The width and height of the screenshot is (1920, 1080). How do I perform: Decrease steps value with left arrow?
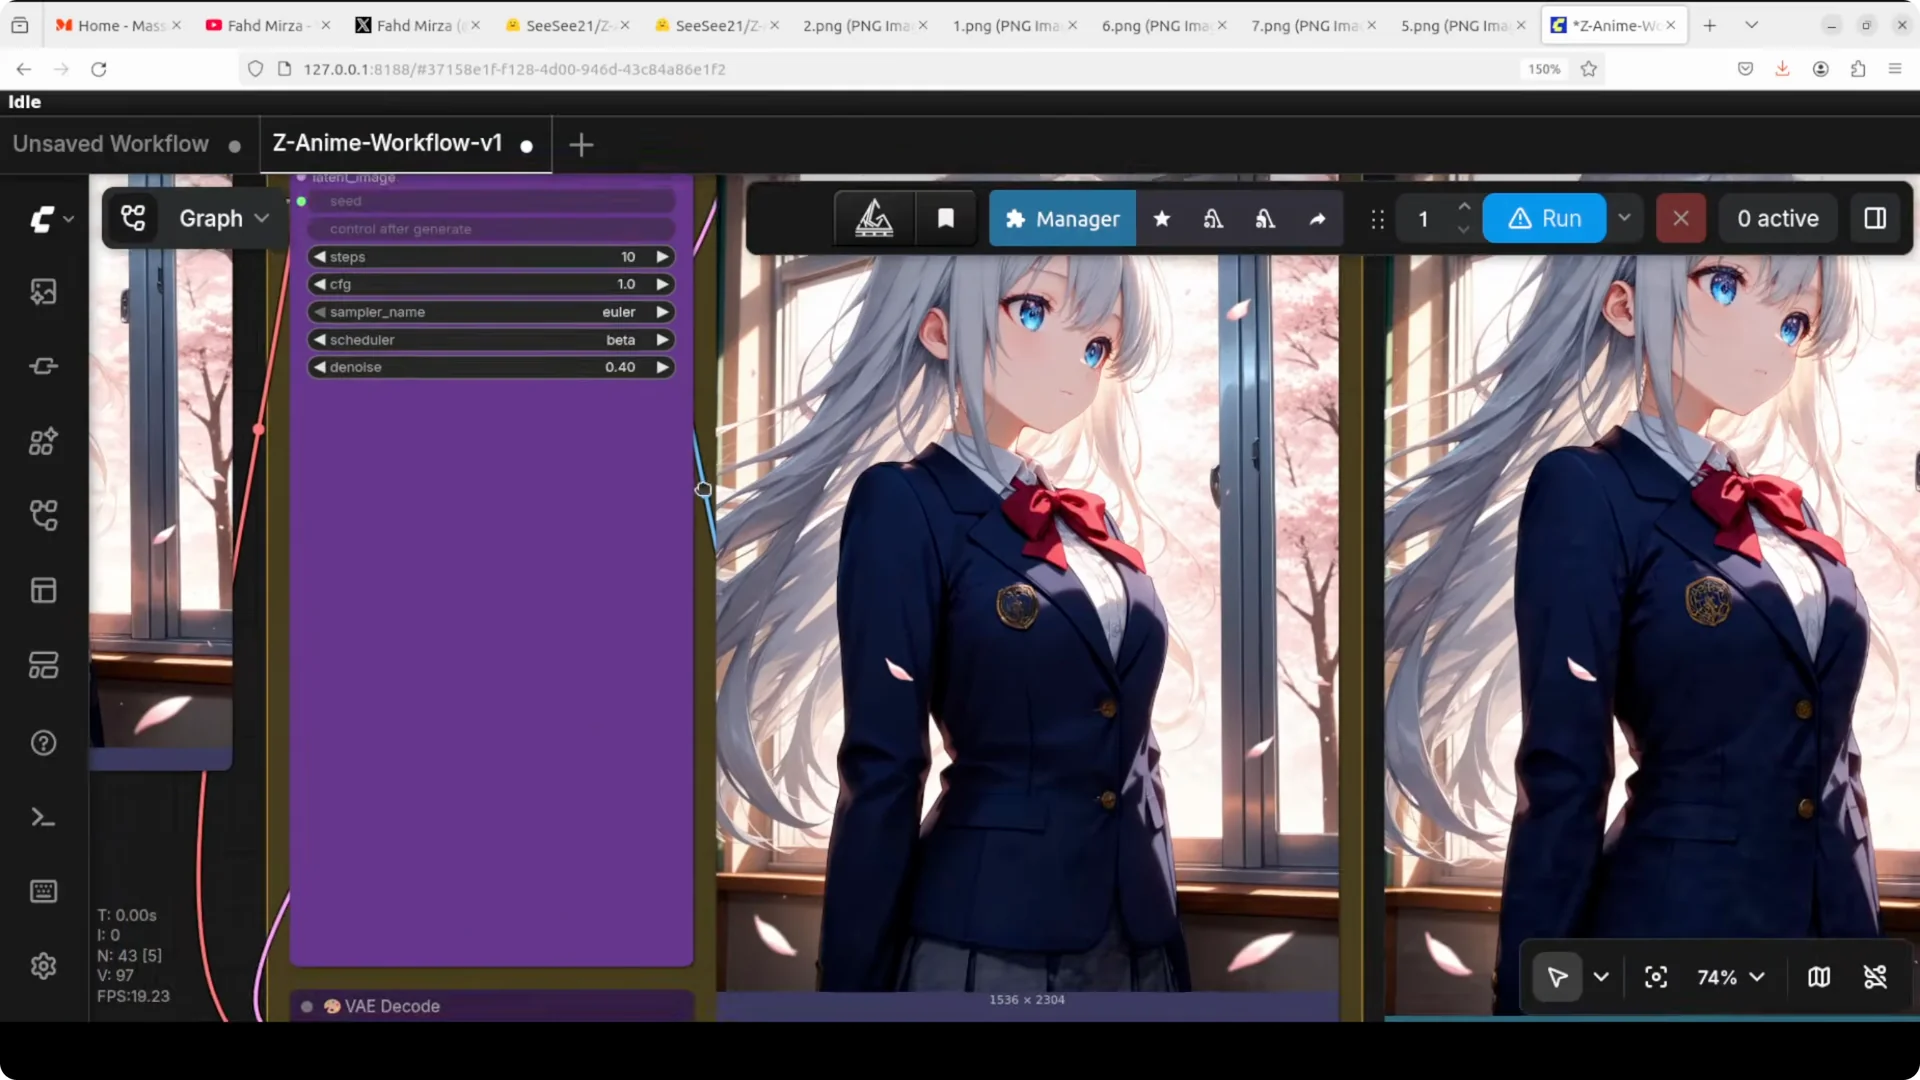coord(319,257)
